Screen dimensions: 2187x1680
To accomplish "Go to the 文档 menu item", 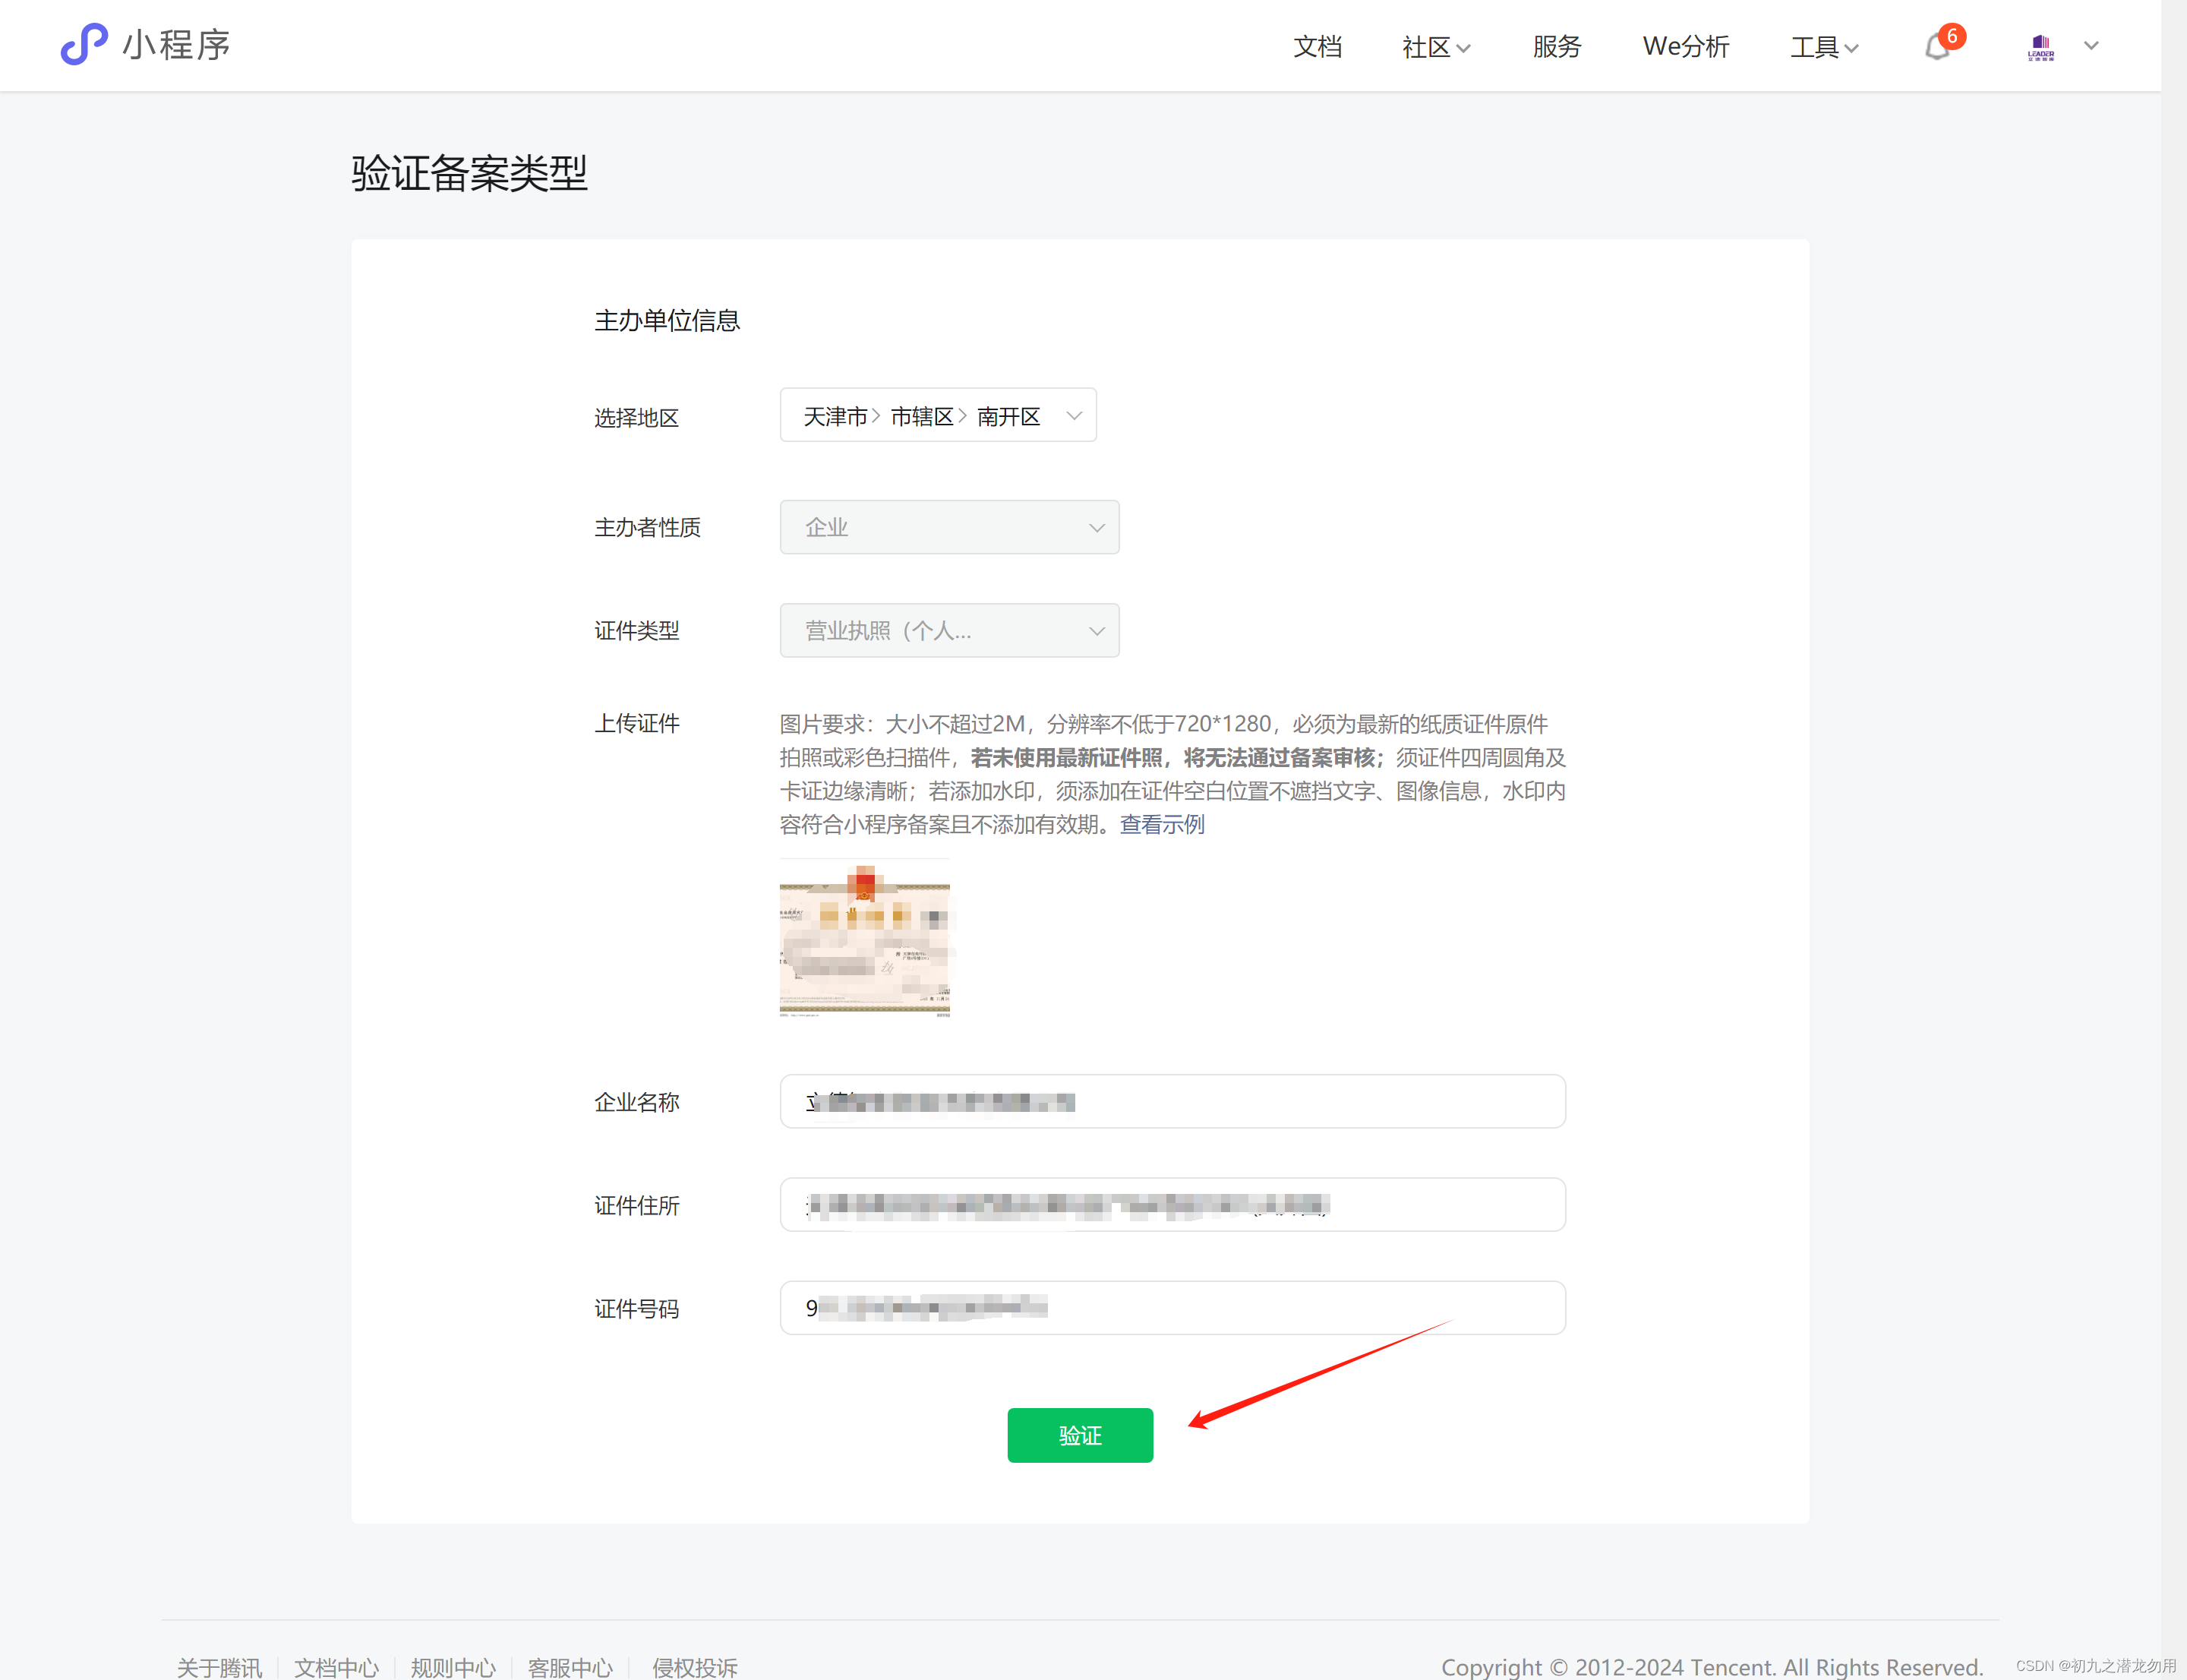I will [x=1317, y=47].
